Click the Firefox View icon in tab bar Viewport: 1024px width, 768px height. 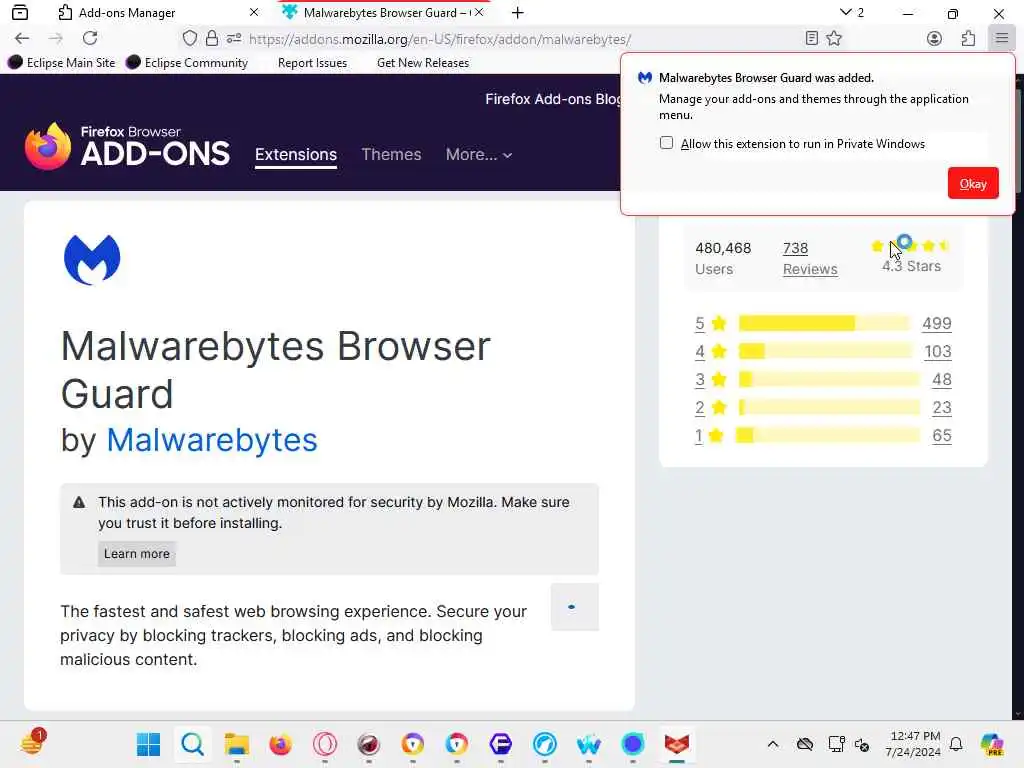point(20,12)
